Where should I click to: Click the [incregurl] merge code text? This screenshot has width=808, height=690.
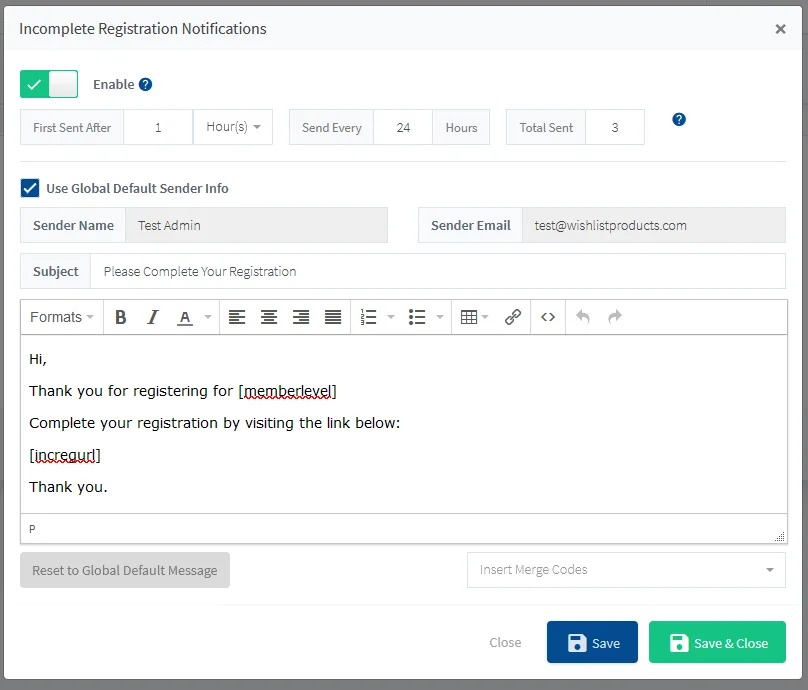click(65, 455)
